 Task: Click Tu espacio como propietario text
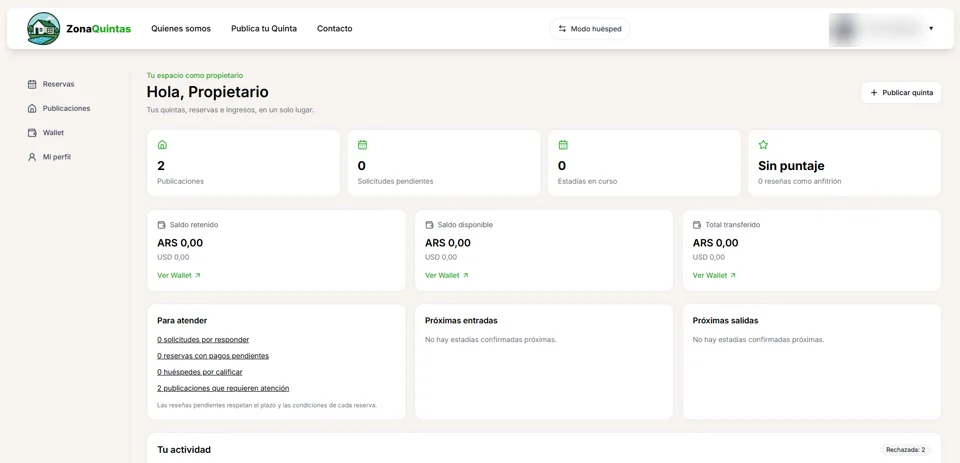coord(195,75)
